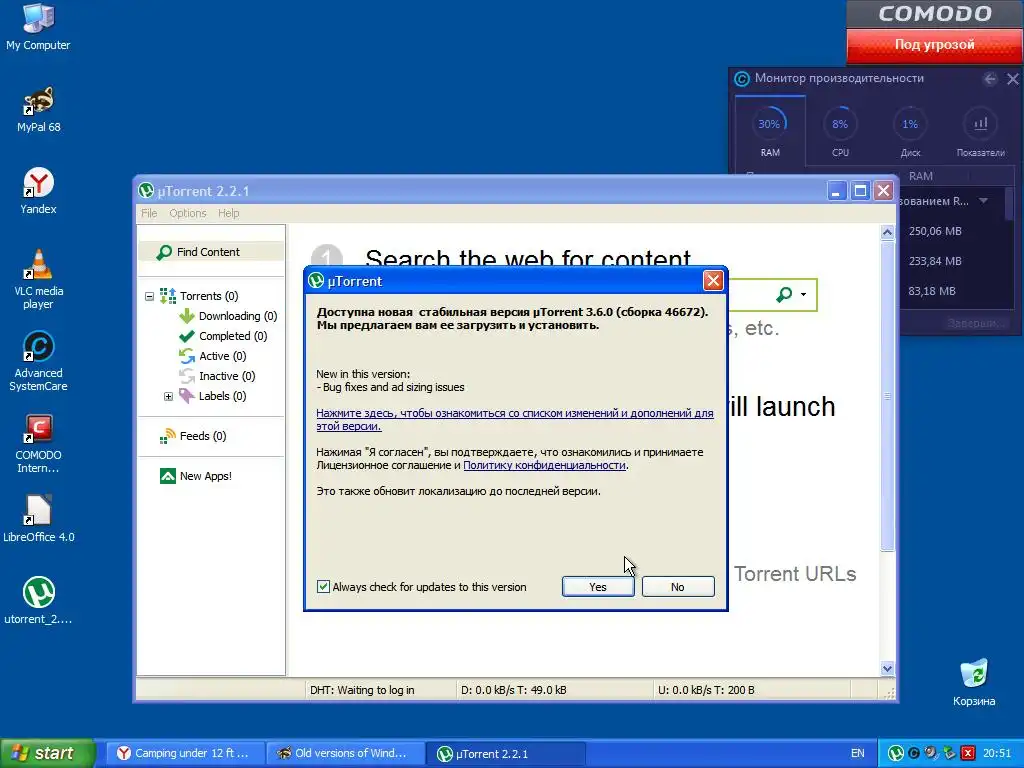This screenshot has width=1024, height=768.
Task: Click the Advanced SystemCare tray icon
Action: (x=914, y=753)
